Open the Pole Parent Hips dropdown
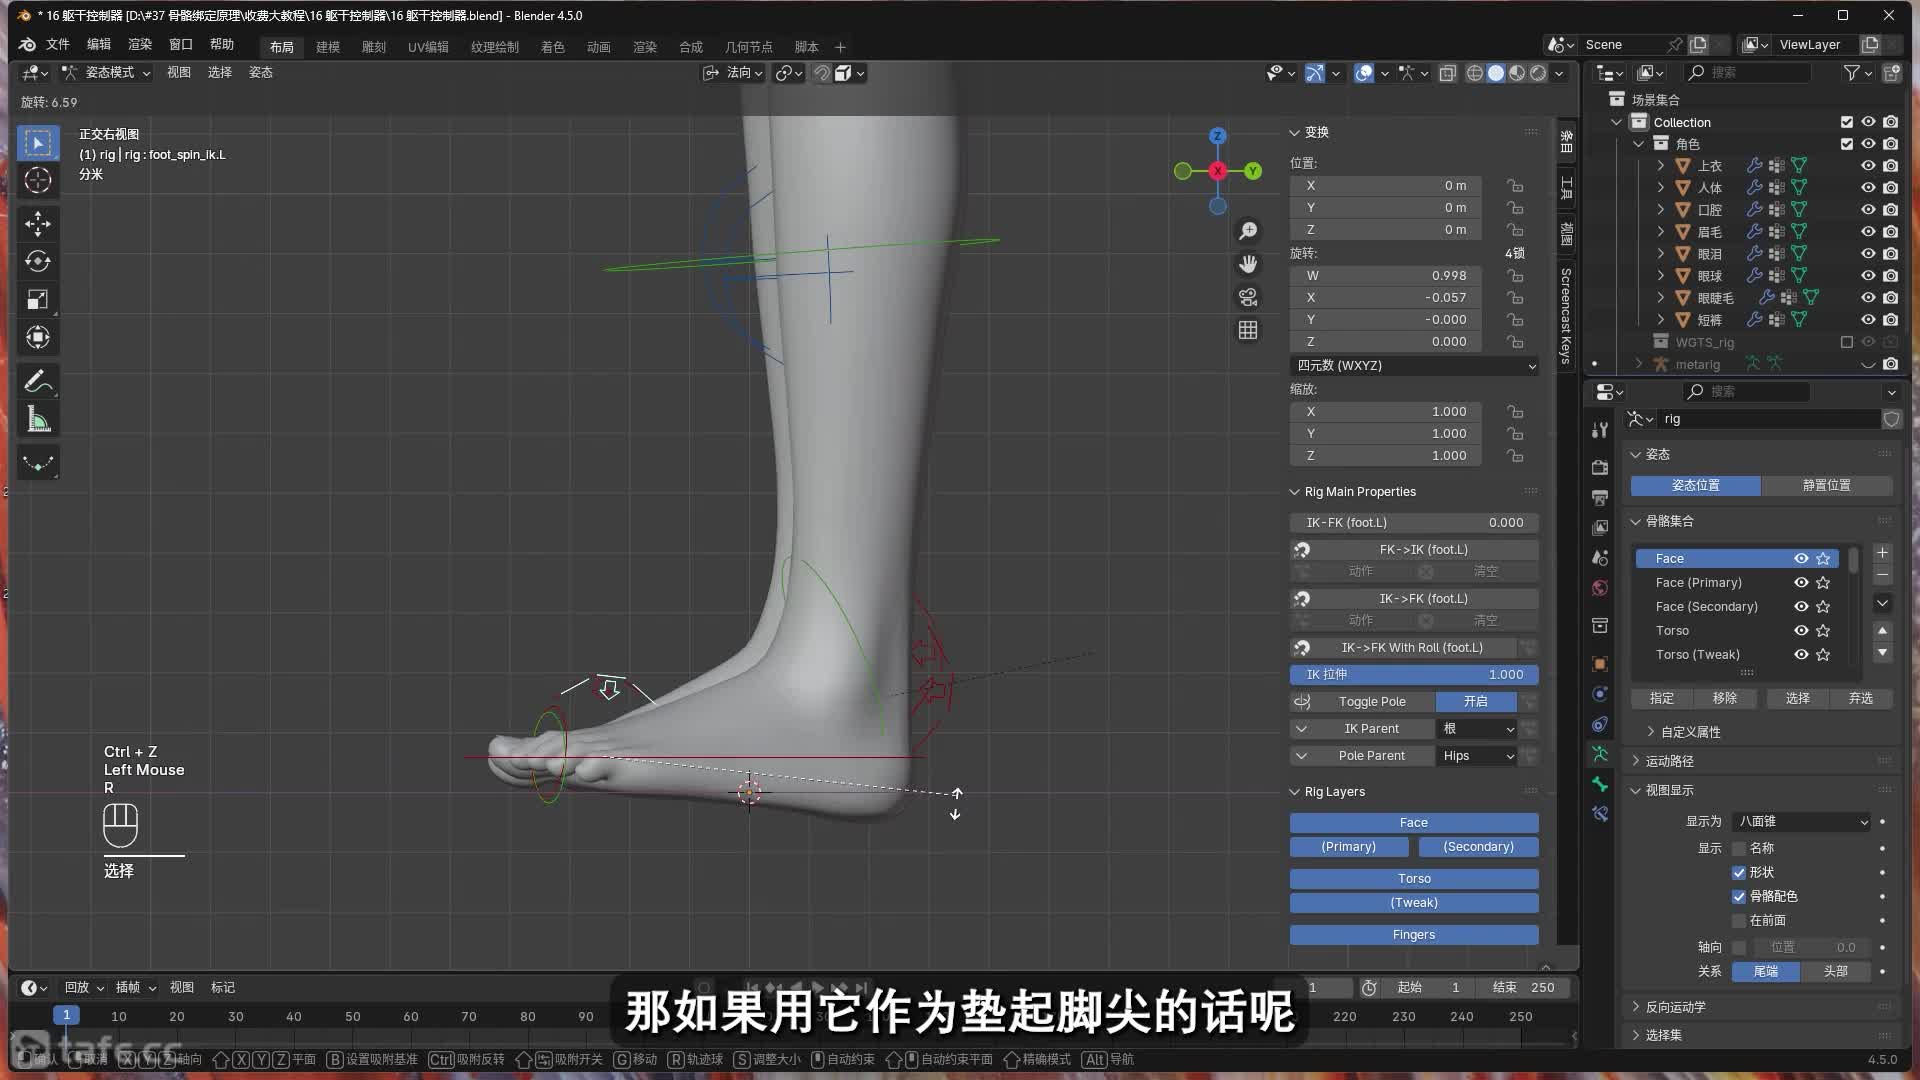This screenshot has width=1920, height=1080. pyautogui.click(x=1477, y=756)
